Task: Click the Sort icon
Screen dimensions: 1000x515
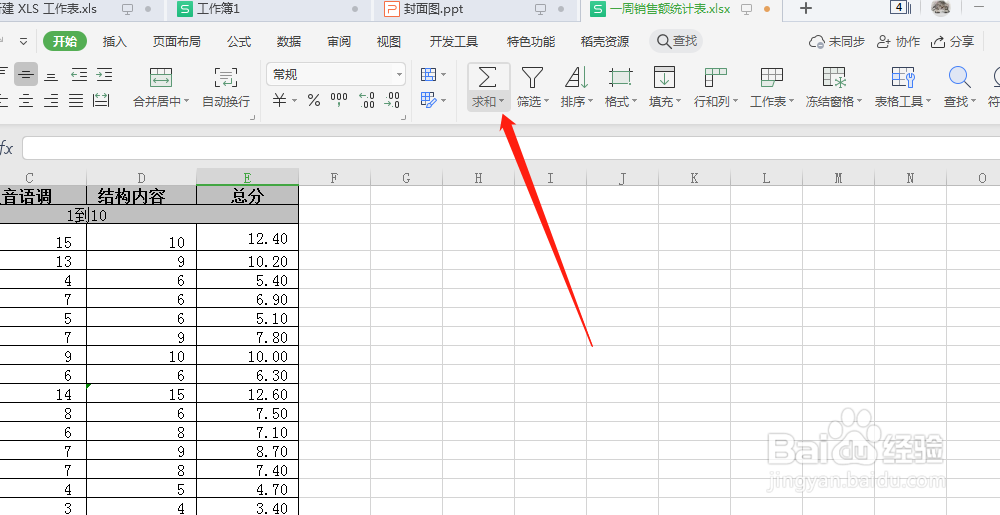Action: pyautogui.click(x=577, y=78)
